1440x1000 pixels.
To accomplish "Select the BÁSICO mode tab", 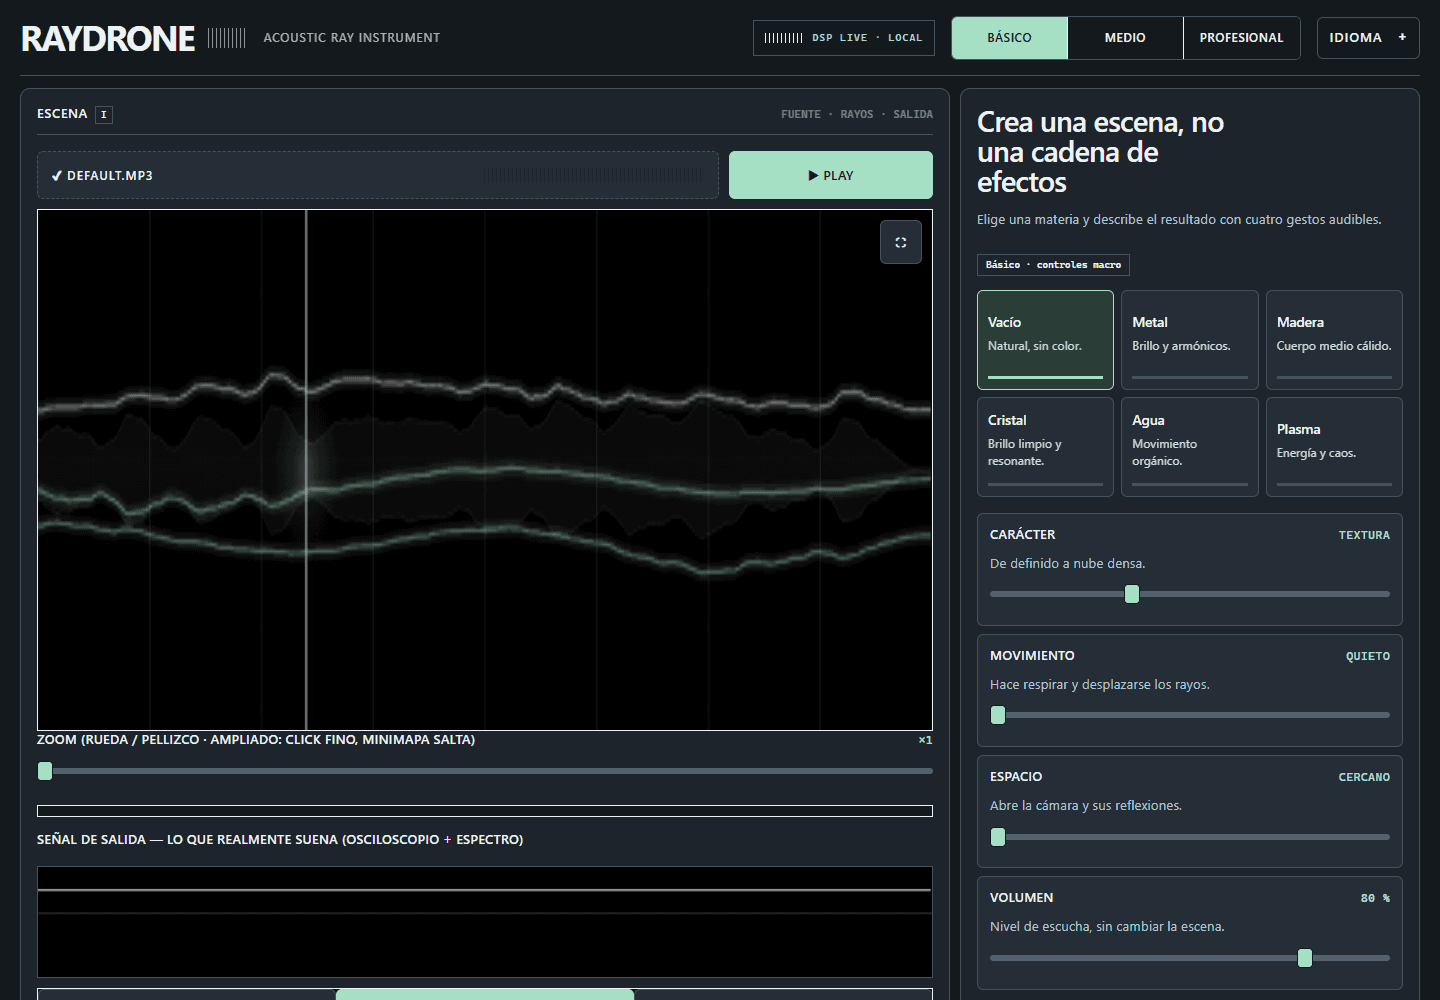I will click(1009, 38).
